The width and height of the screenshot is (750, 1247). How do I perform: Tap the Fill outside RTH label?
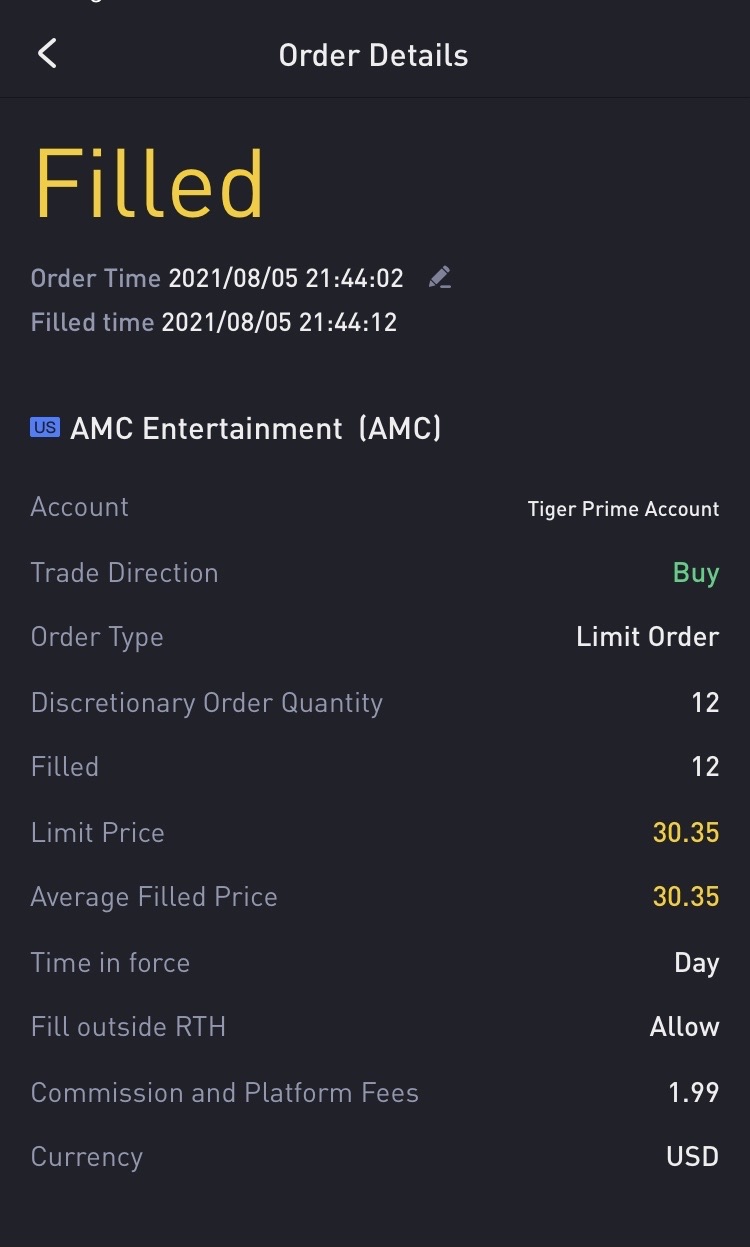coord(128,1027)
